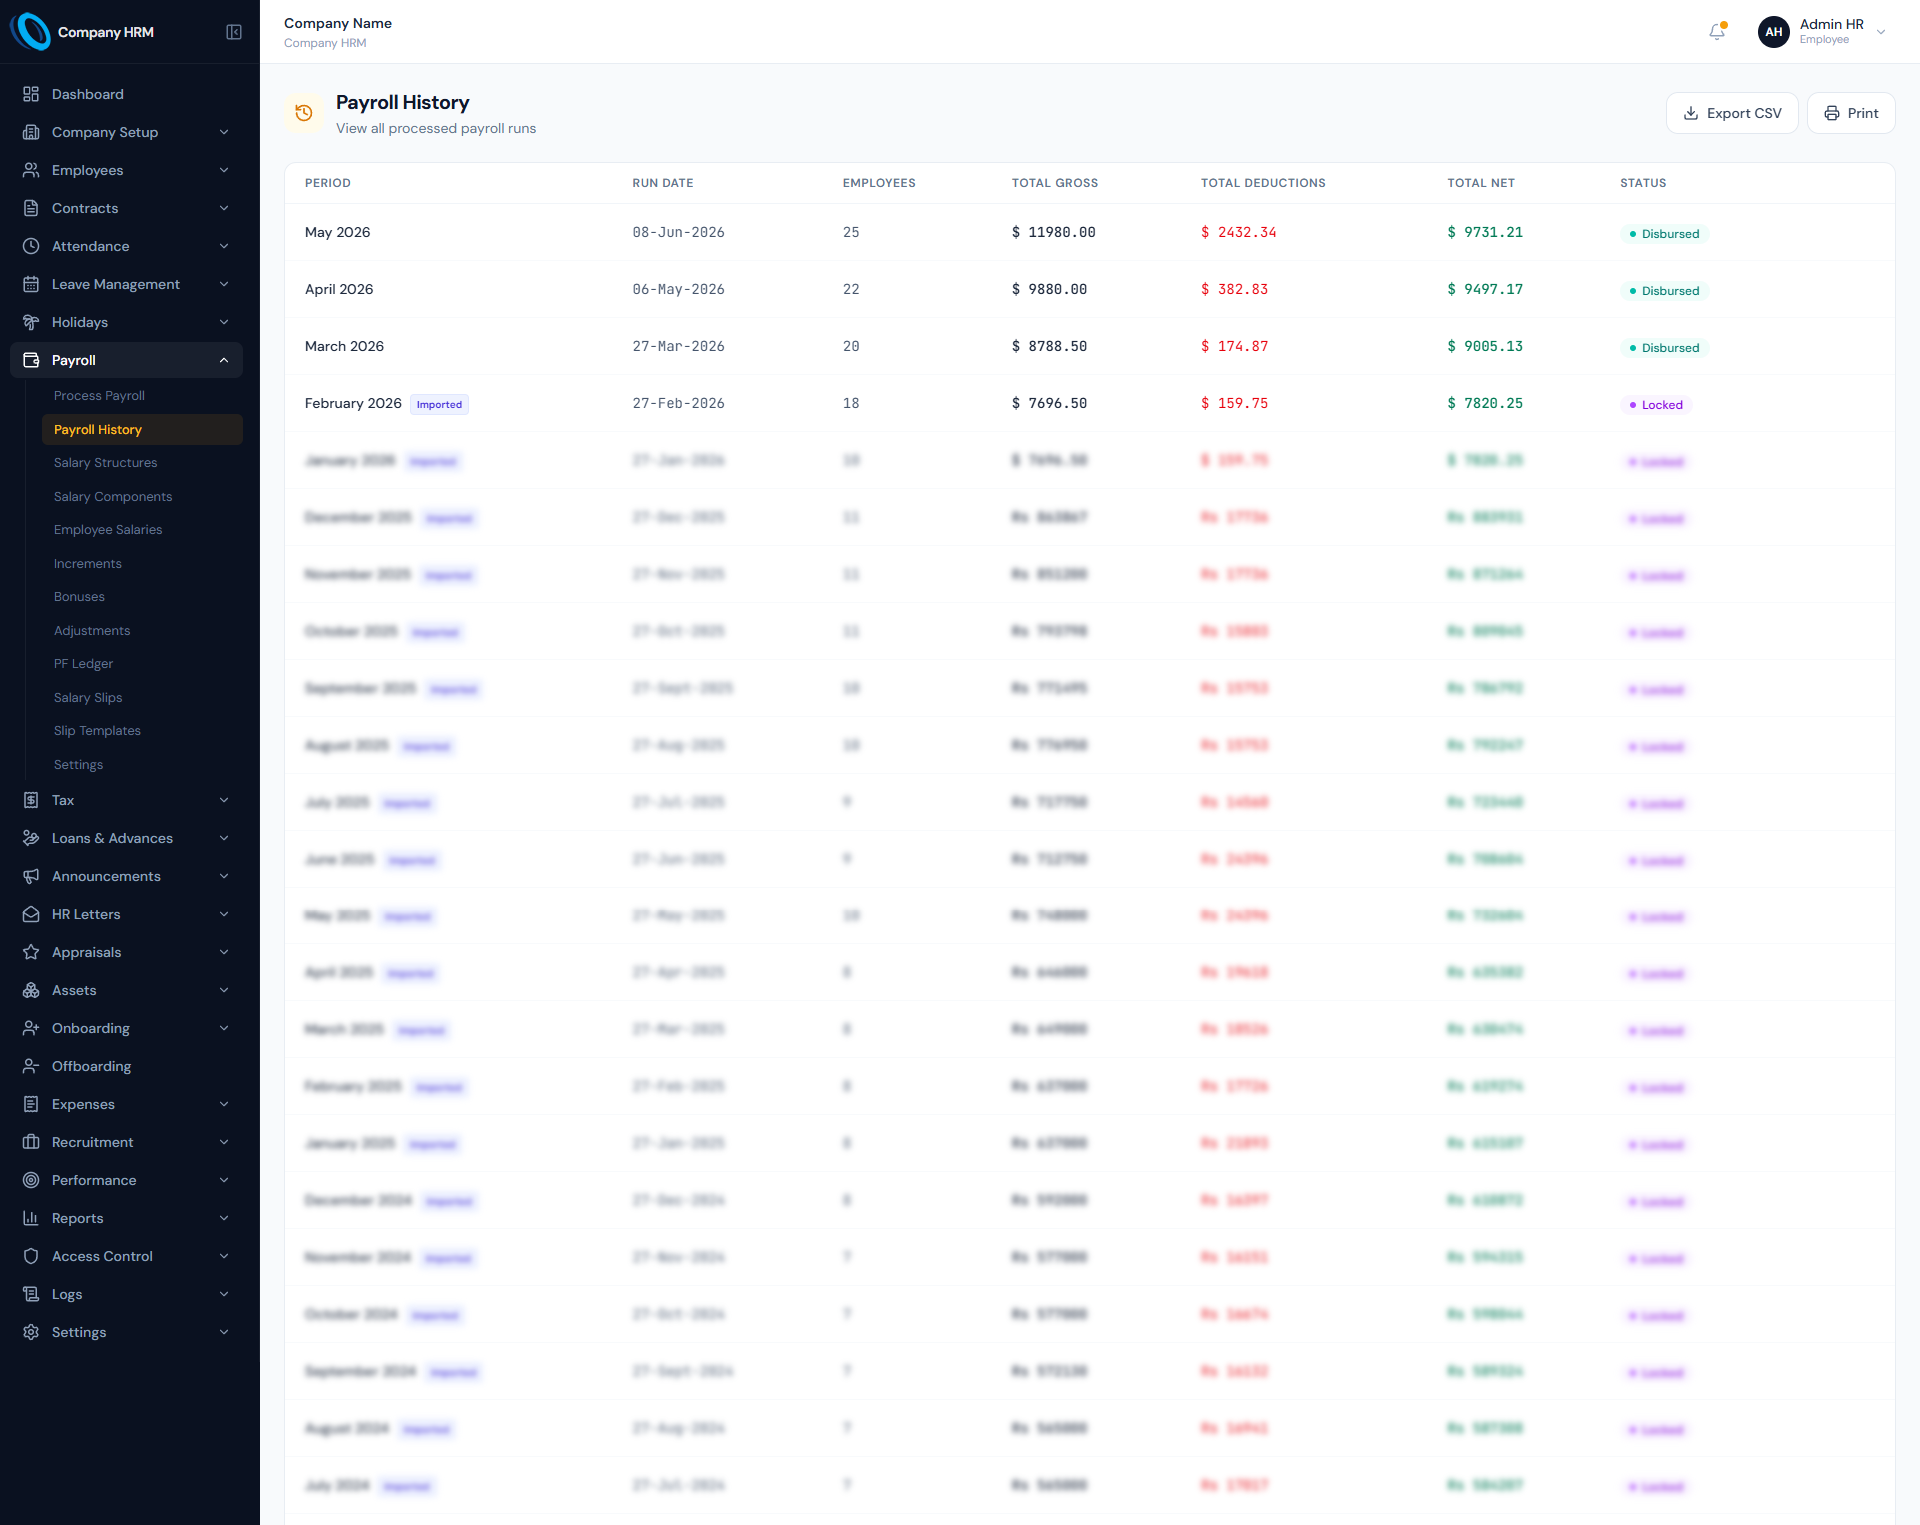
Task: Expand Reports submenu chevron
Action: (x=224, y=1218)
